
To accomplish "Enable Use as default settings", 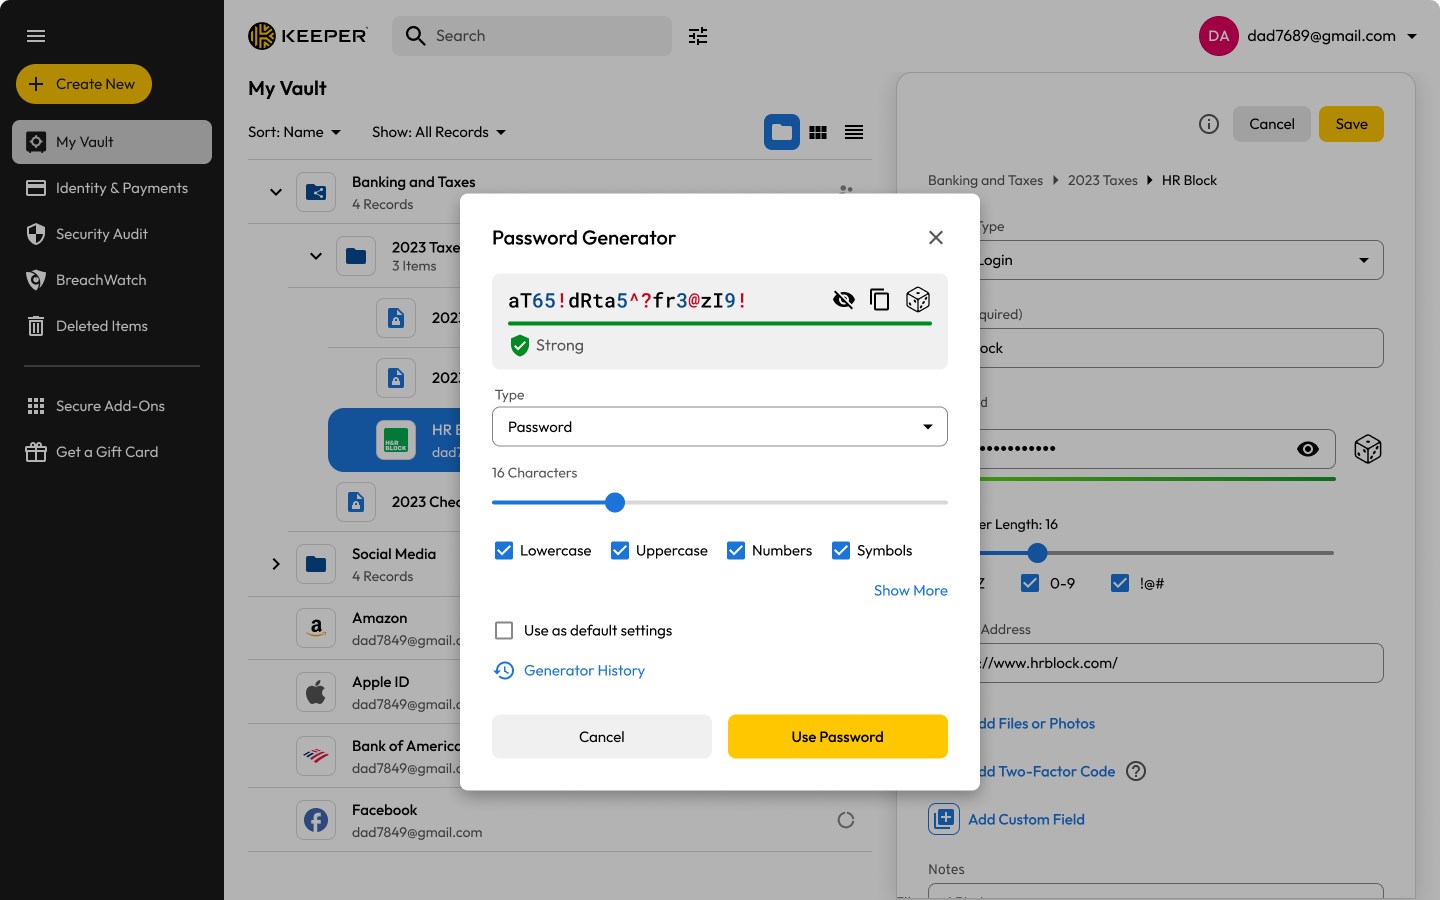I will (504, 630).
